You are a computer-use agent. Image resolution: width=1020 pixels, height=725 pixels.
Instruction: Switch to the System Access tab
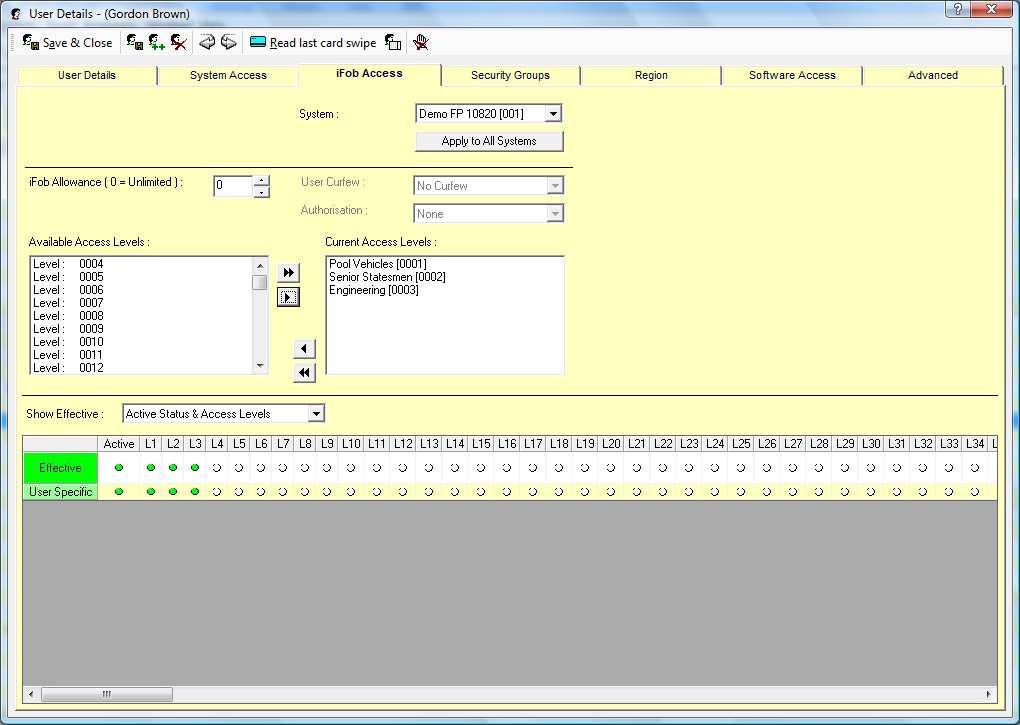(x=228, y=75)
